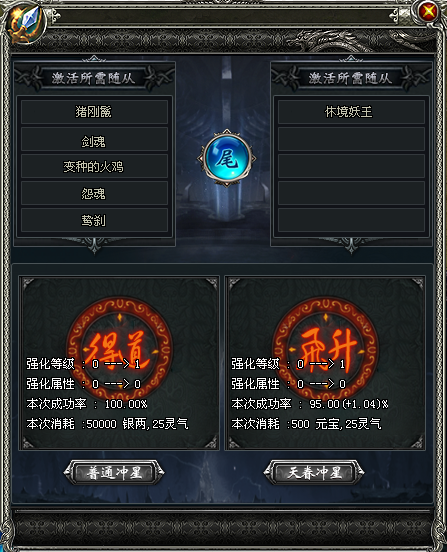This screenshot has height=552, width=447.
Task: Select the 怨魂 follower entry
Action: click(94, 193)
